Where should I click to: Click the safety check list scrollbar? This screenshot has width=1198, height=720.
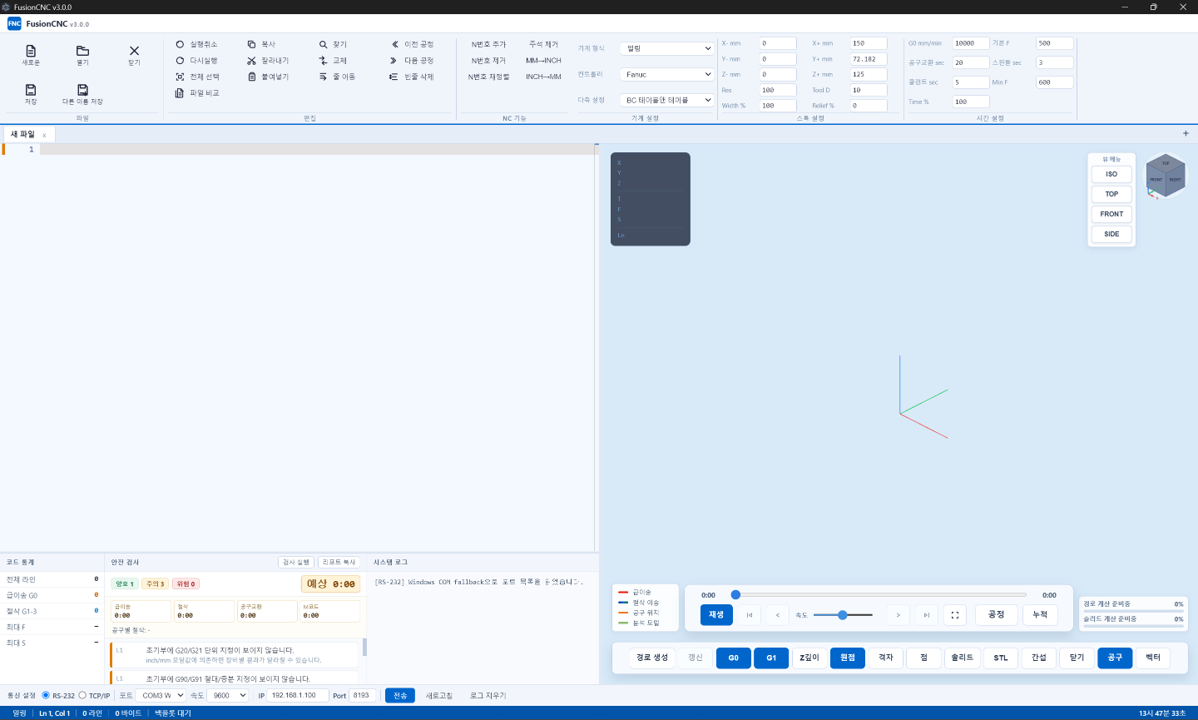(364, 647)
